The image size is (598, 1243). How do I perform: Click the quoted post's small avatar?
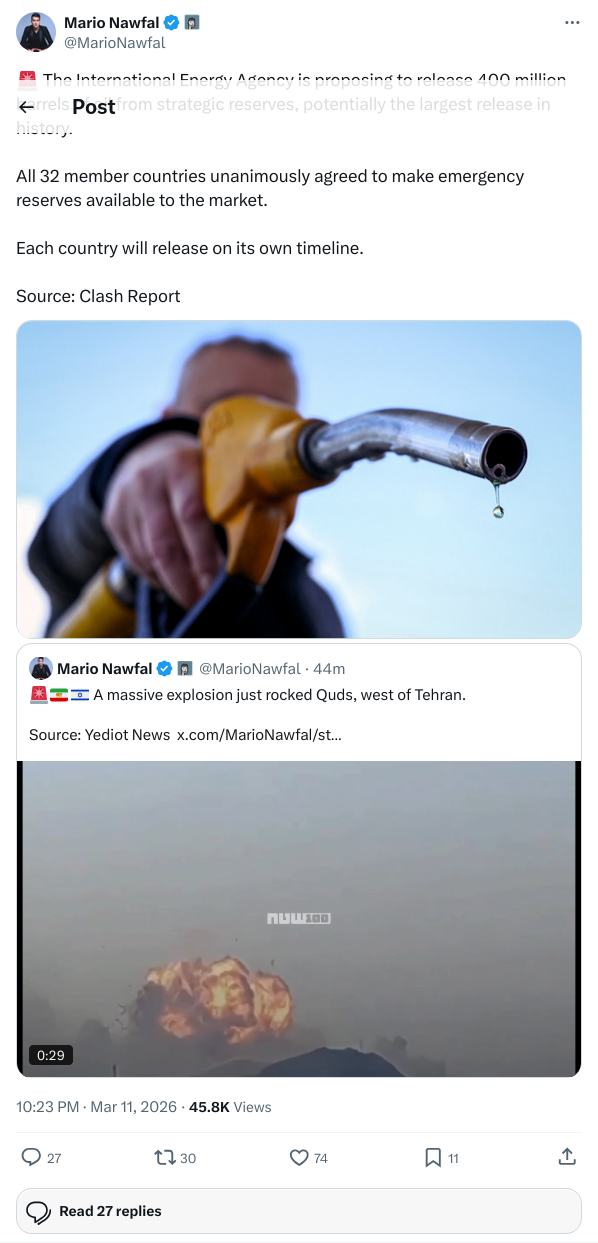(41, 668)
